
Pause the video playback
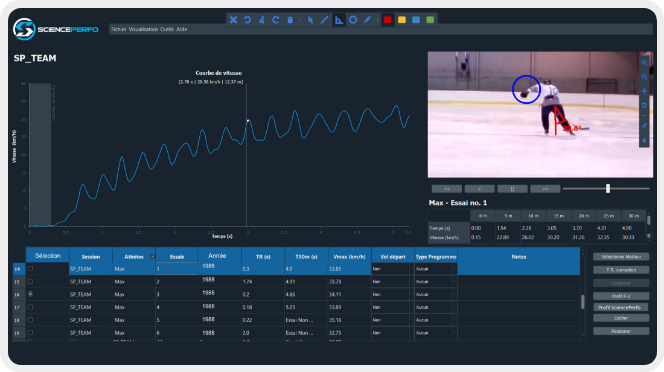[512, 189]
